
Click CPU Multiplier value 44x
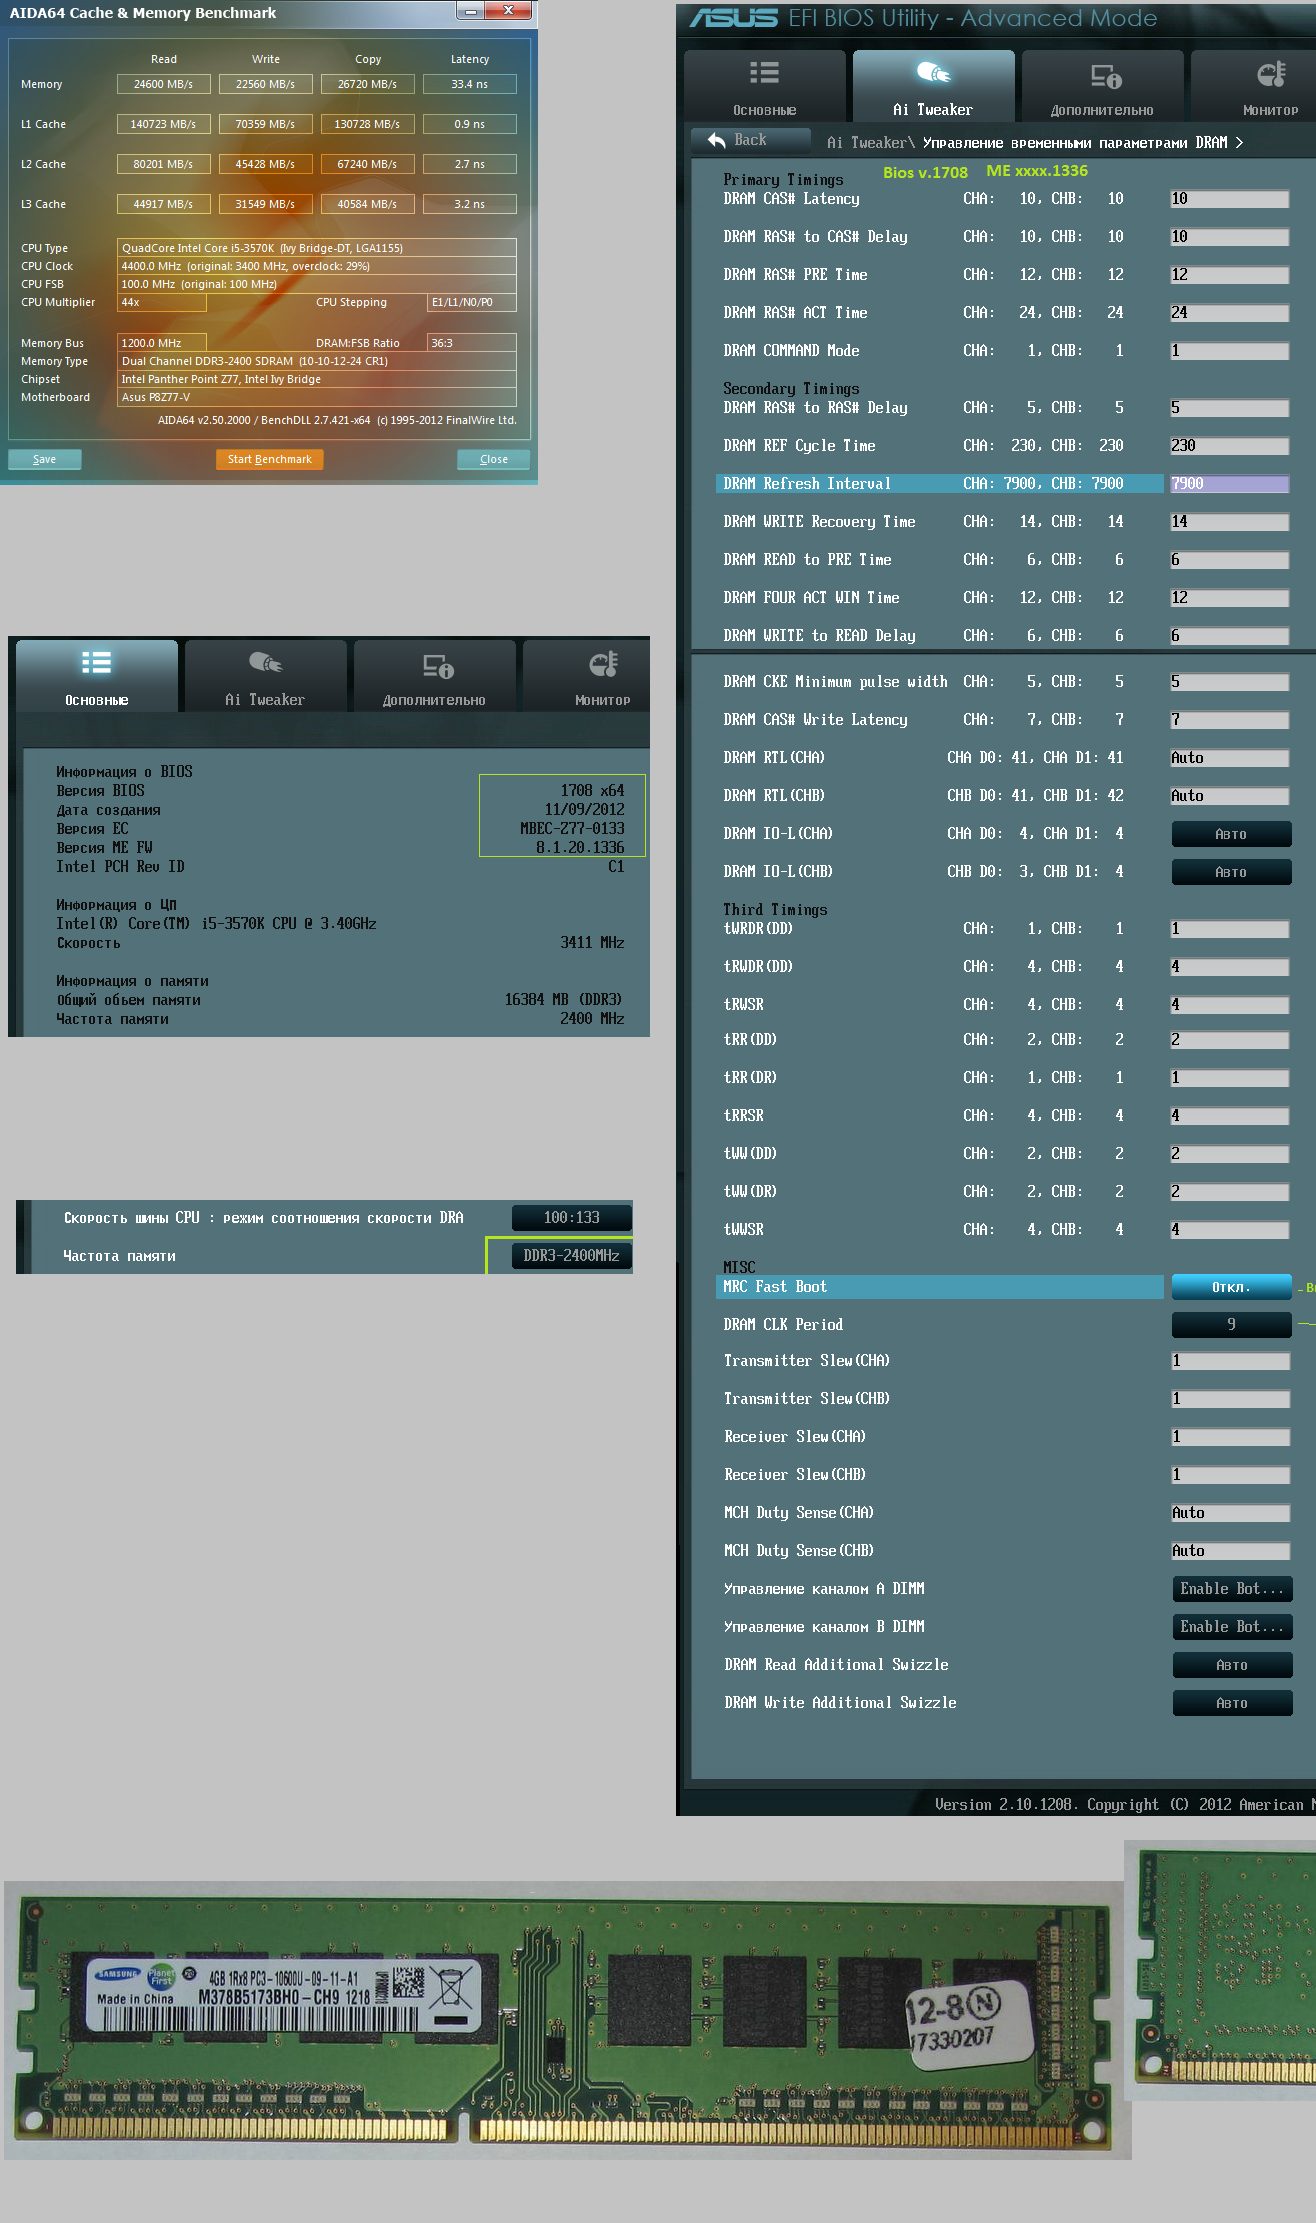162,302
